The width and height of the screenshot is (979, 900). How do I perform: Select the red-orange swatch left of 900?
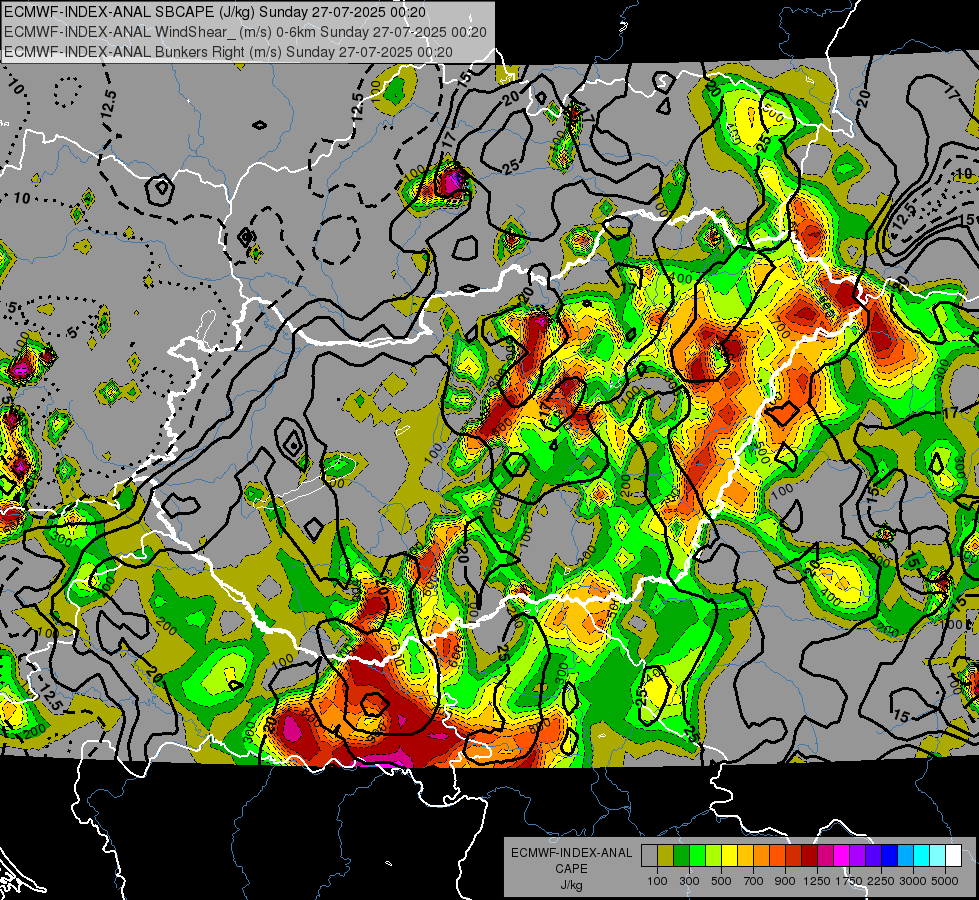777,856
